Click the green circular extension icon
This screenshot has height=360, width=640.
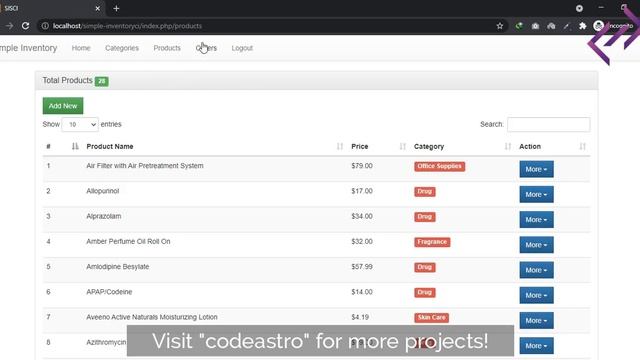519,26
